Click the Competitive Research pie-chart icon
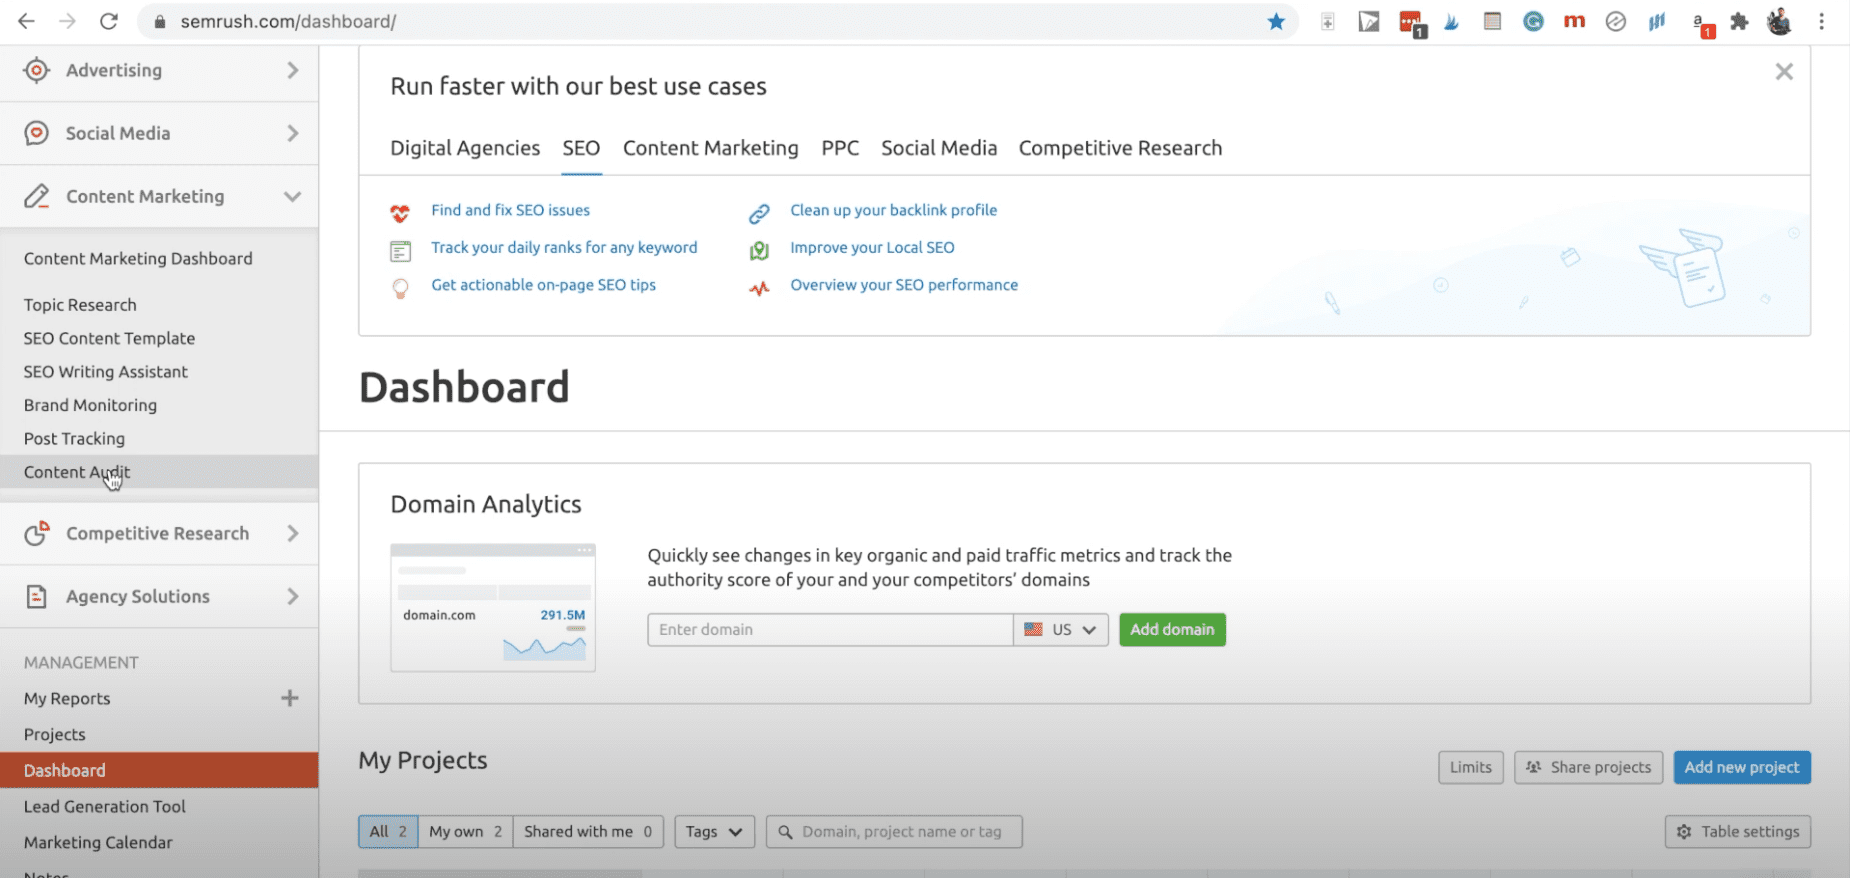Screen dimensions: 1850x878 tap(37, 533)
